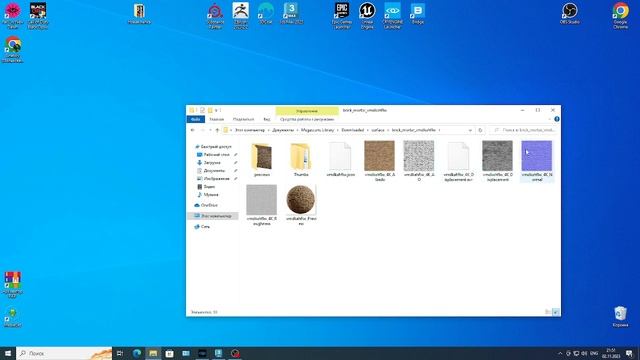Image resolution: width=640 pixels, height=360 pixels.
Task: Open Explorer help (blue question mark)
Action: click(557, 119)
